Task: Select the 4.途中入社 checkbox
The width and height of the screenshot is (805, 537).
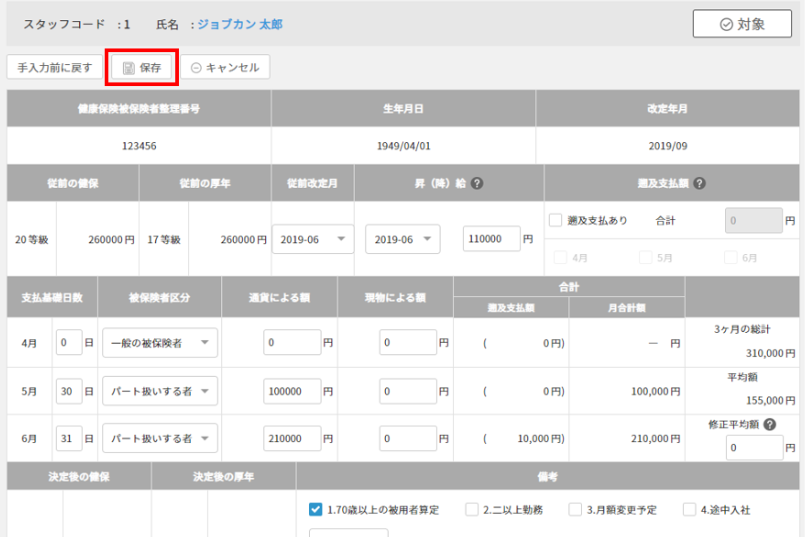Action: 690,509
